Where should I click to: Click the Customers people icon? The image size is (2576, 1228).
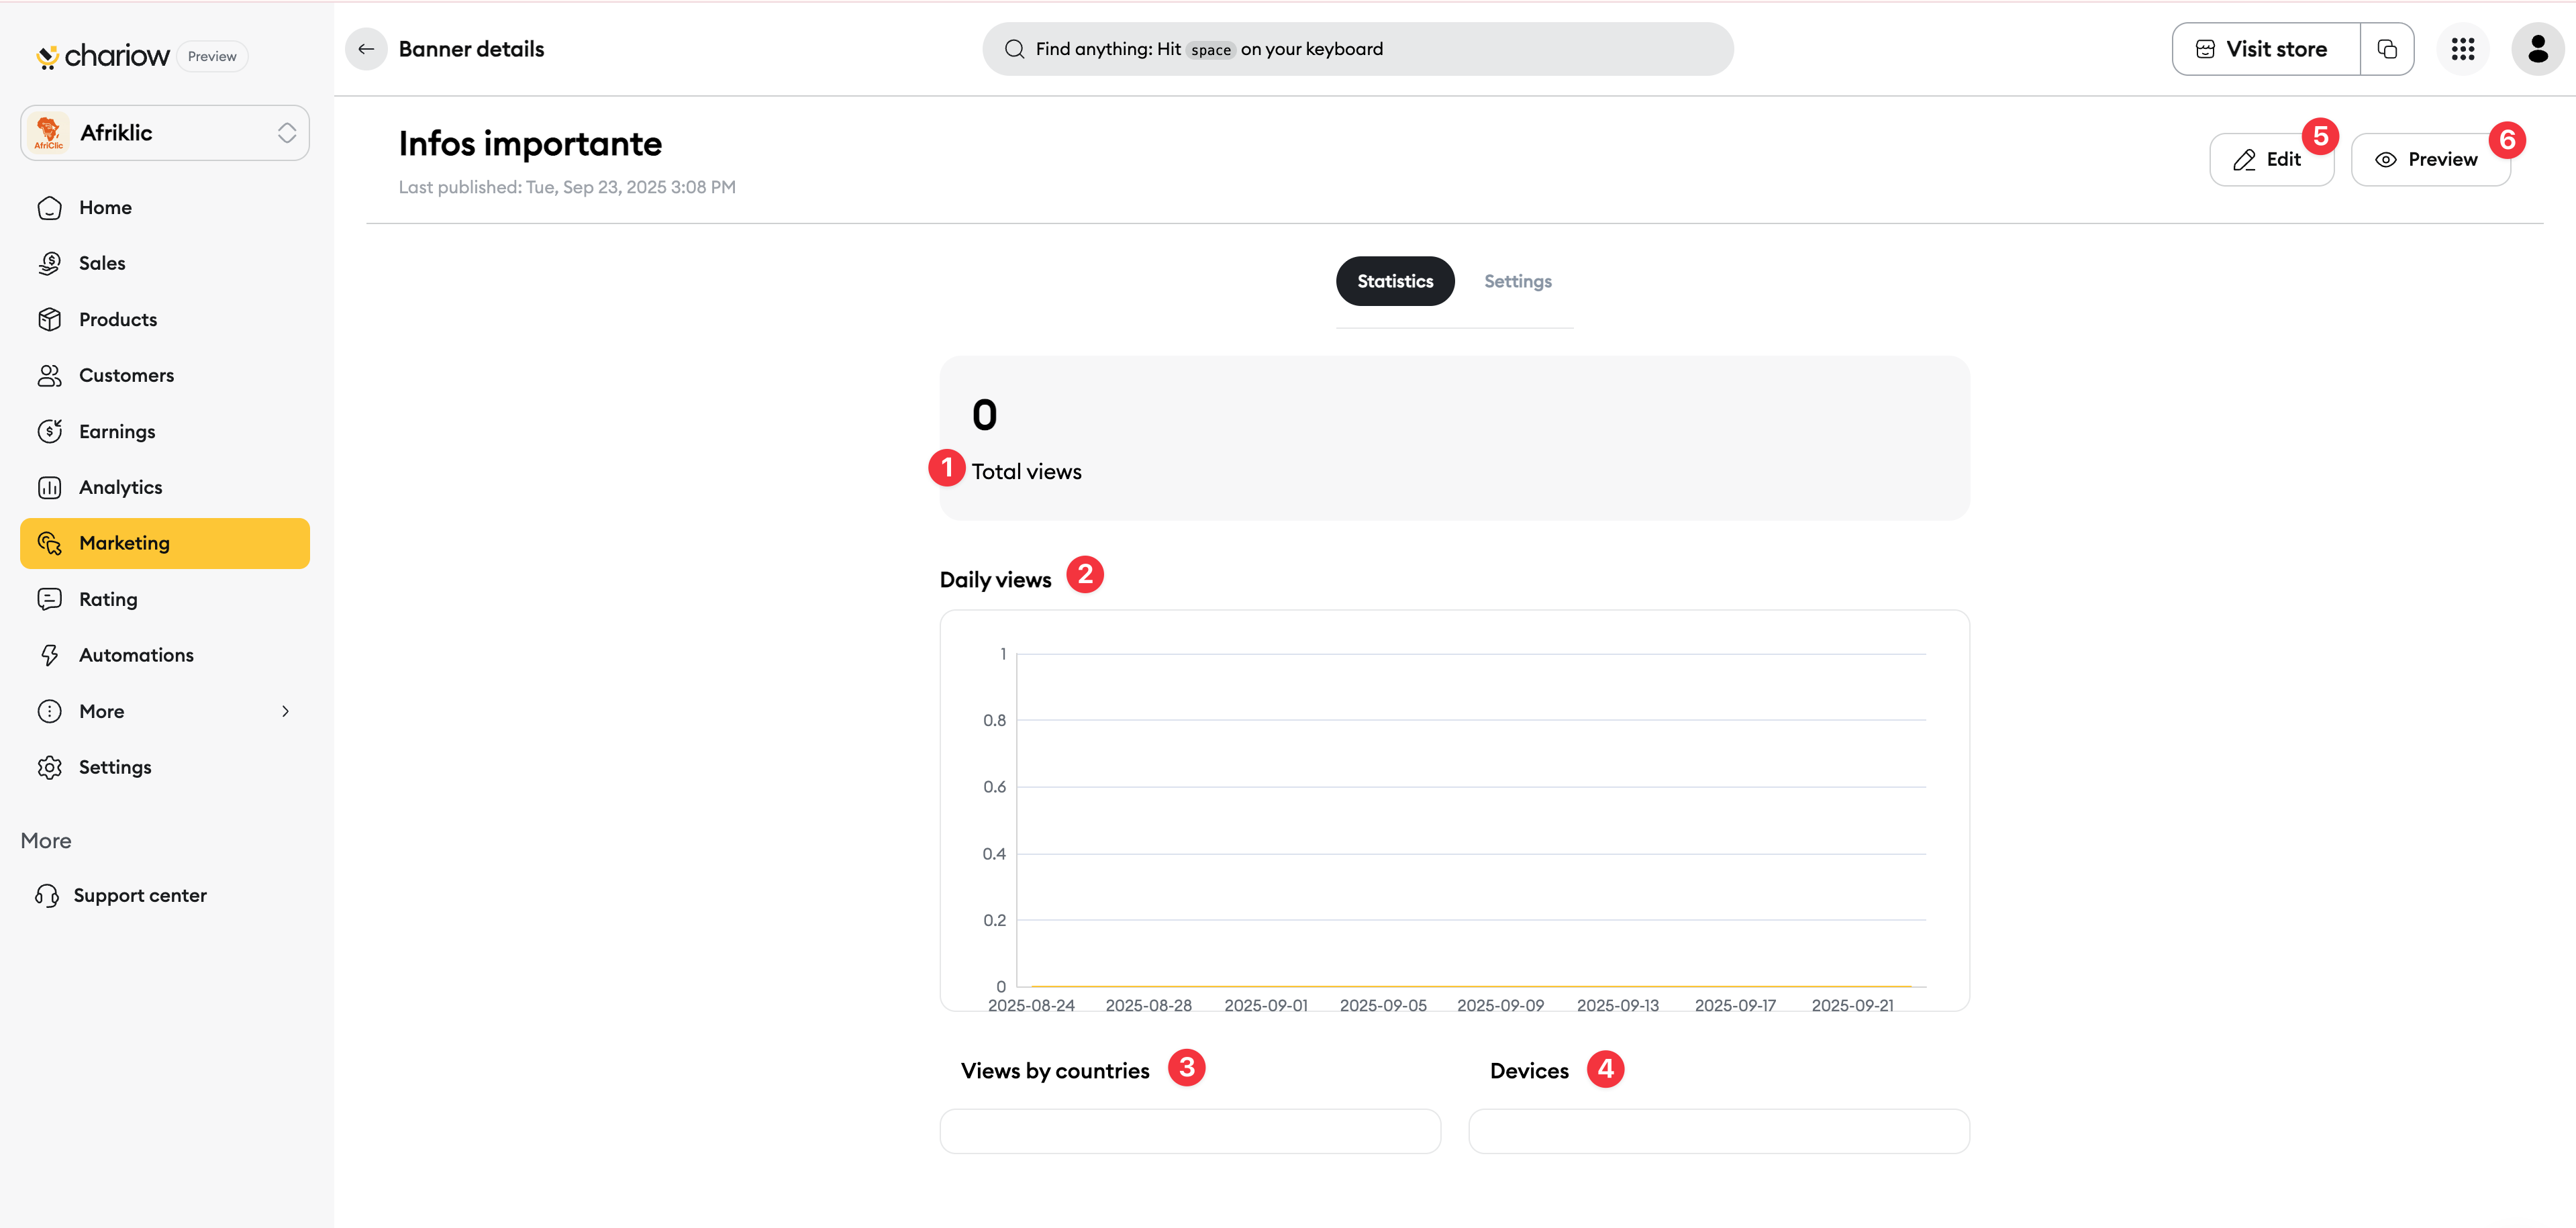click(50, 376)
